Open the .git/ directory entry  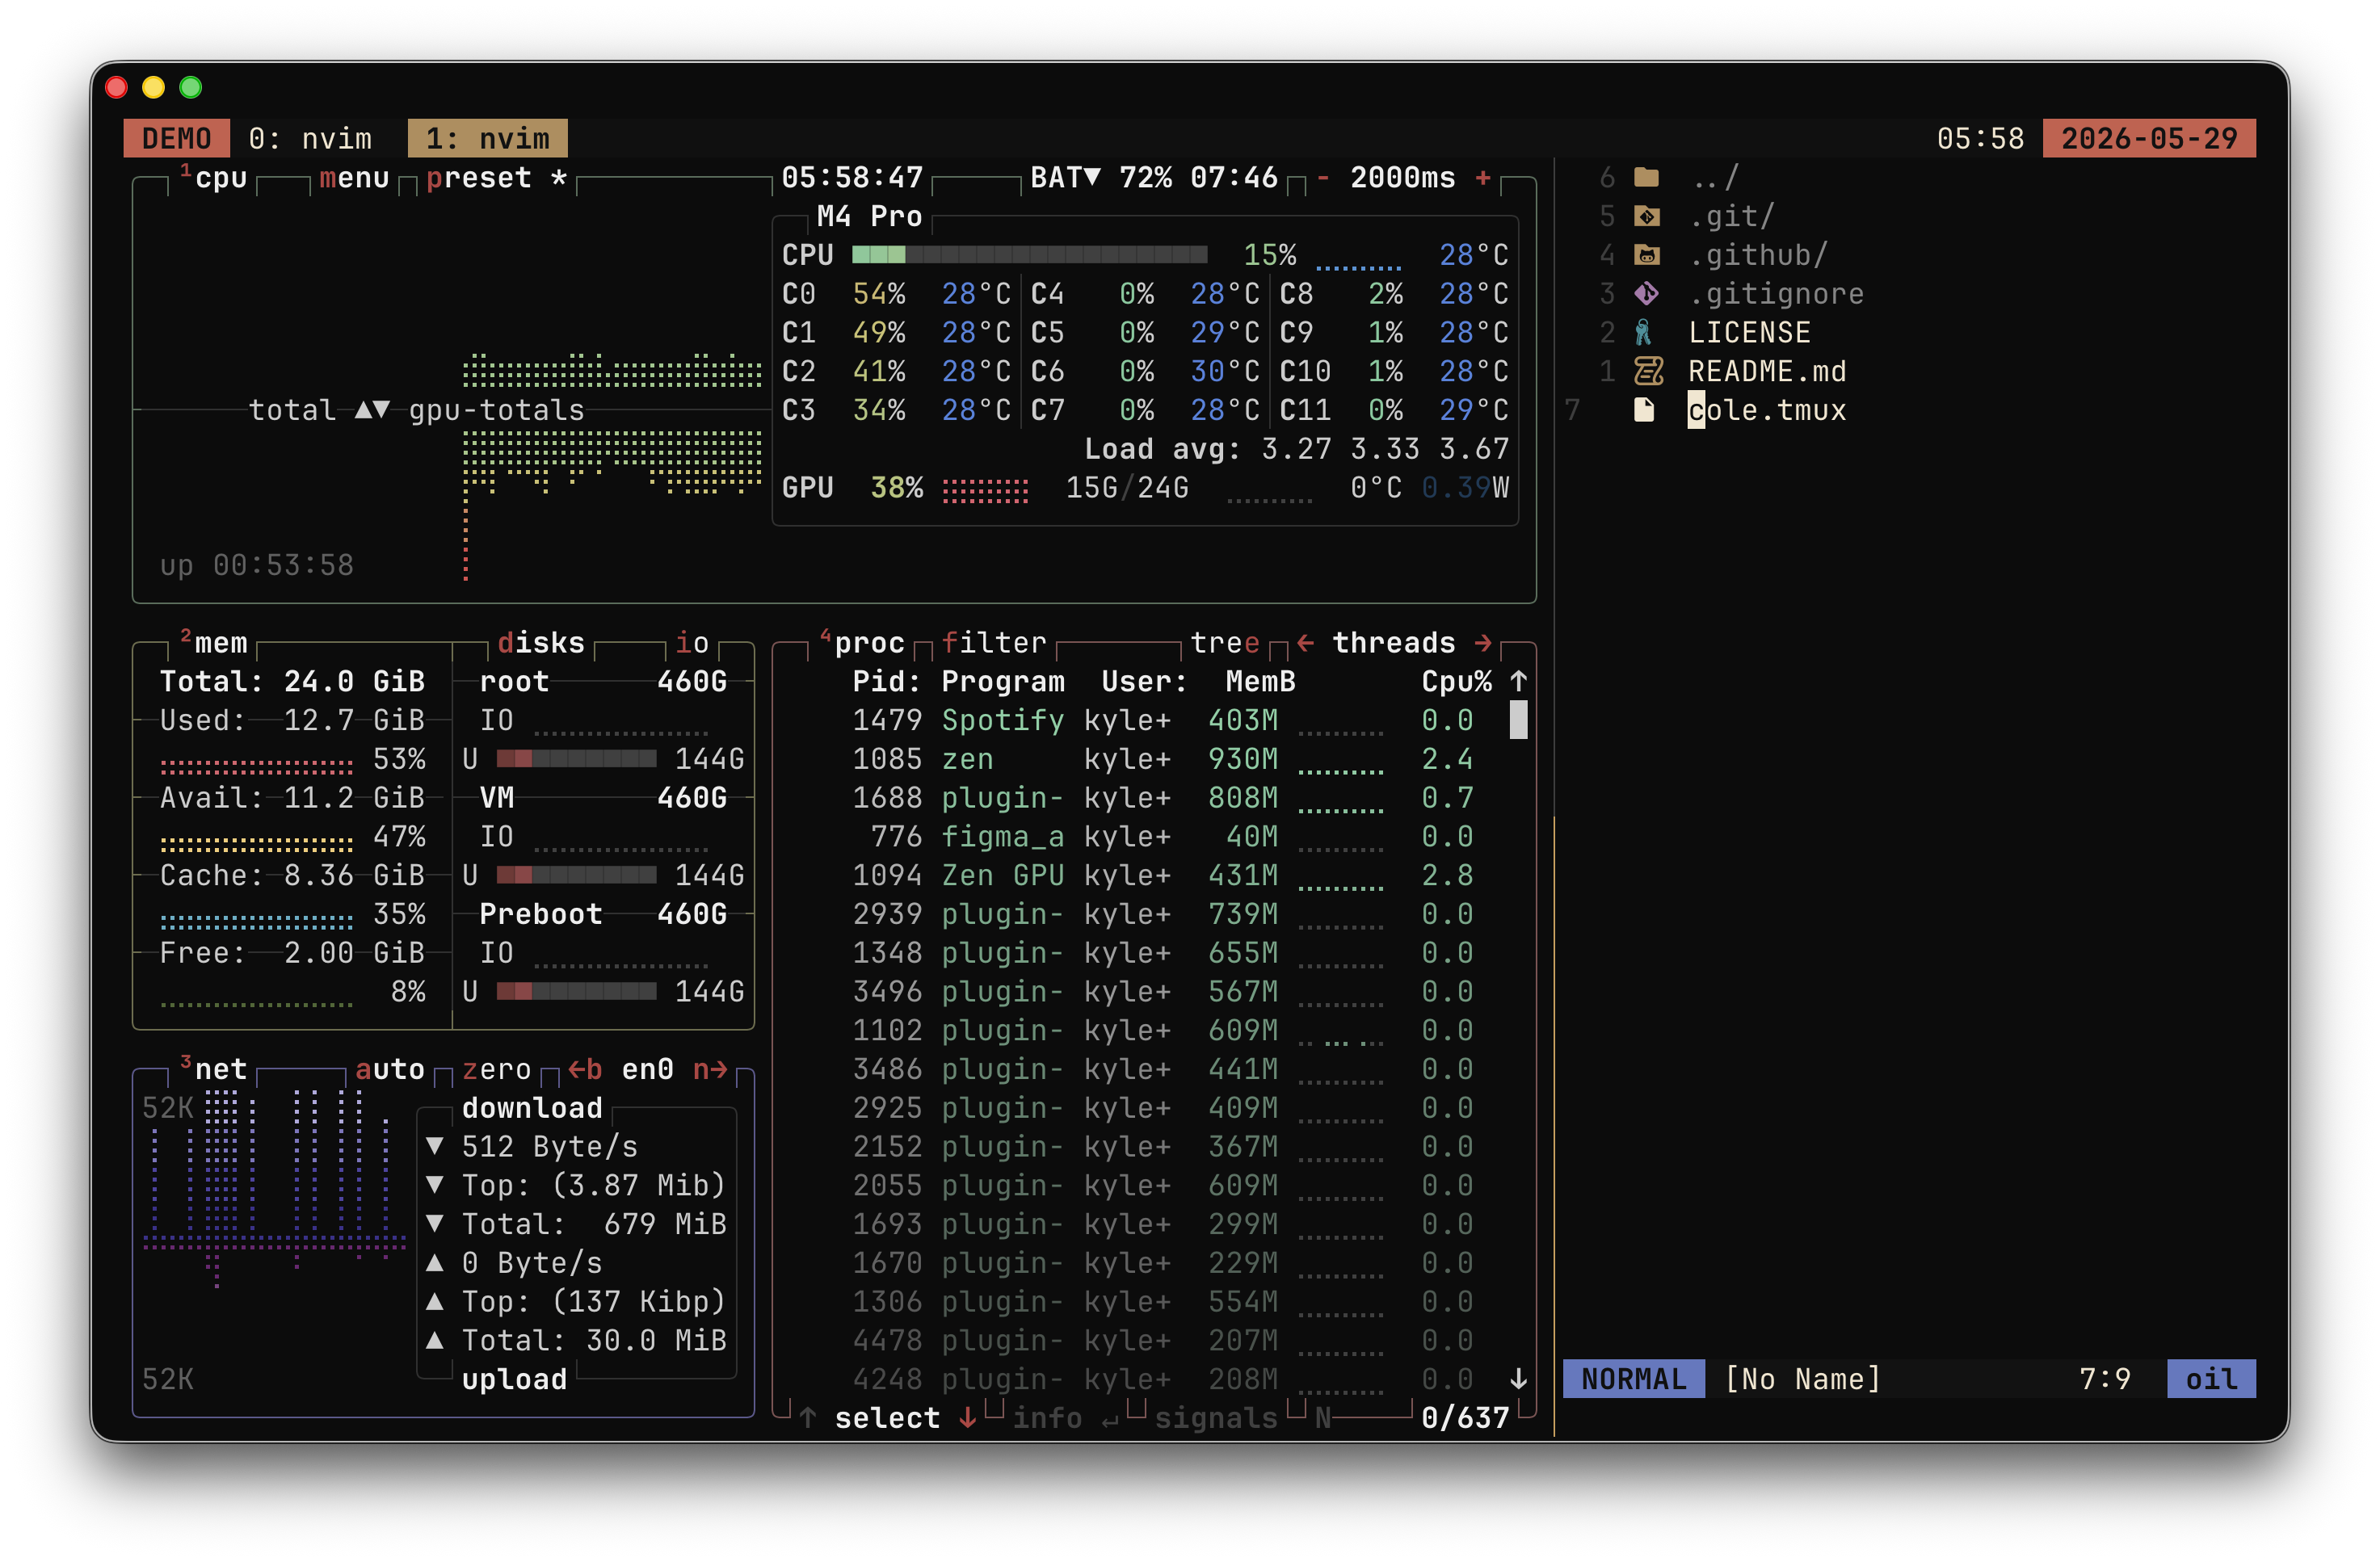coord(1733,216)
